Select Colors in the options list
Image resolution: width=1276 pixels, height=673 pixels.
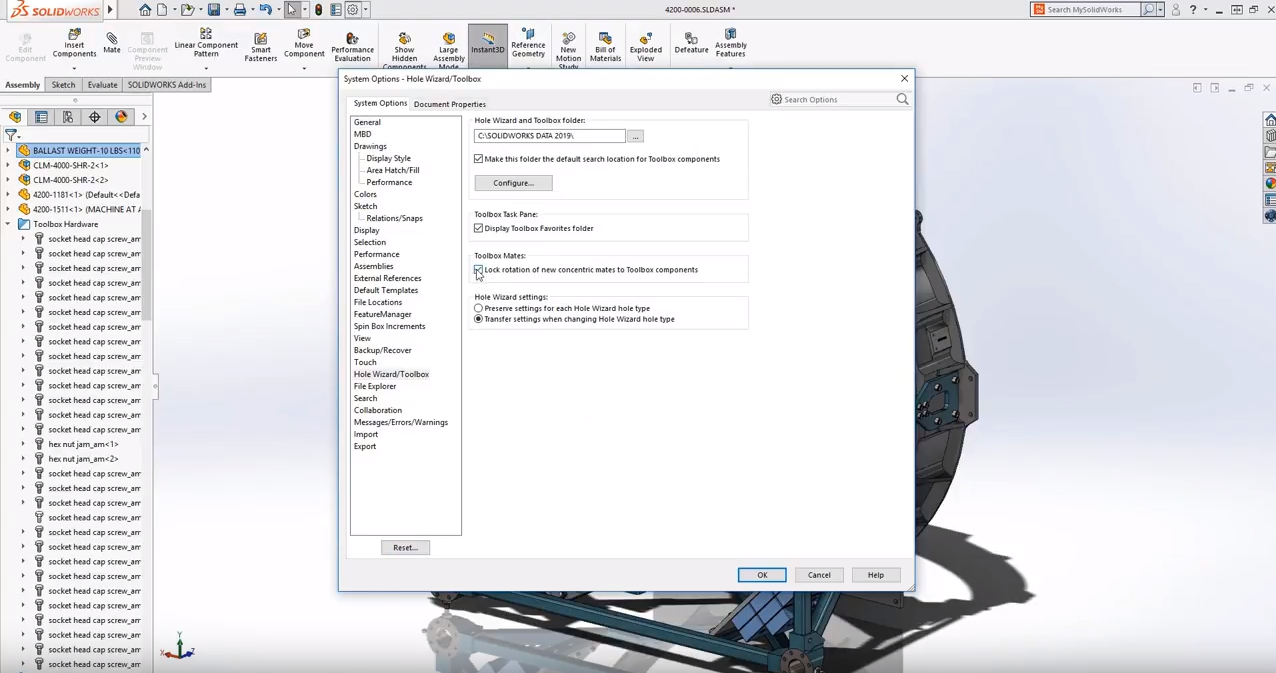tap(365, 194)
